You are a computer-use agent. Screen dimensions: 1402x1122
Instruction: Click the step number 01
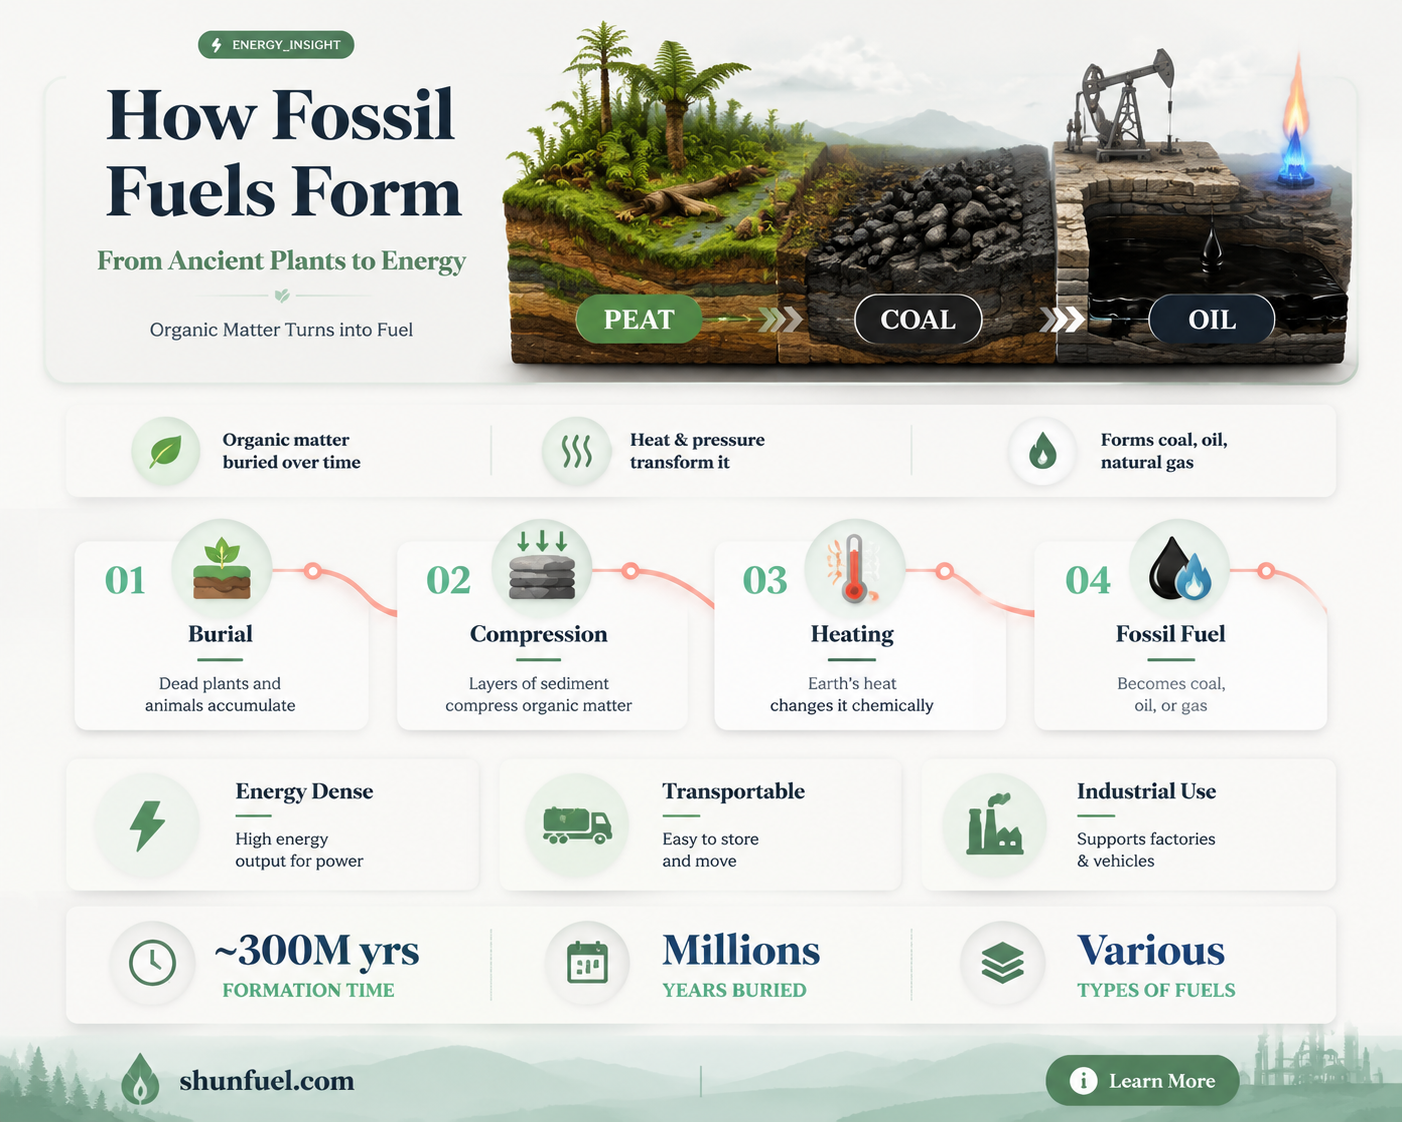125,580
